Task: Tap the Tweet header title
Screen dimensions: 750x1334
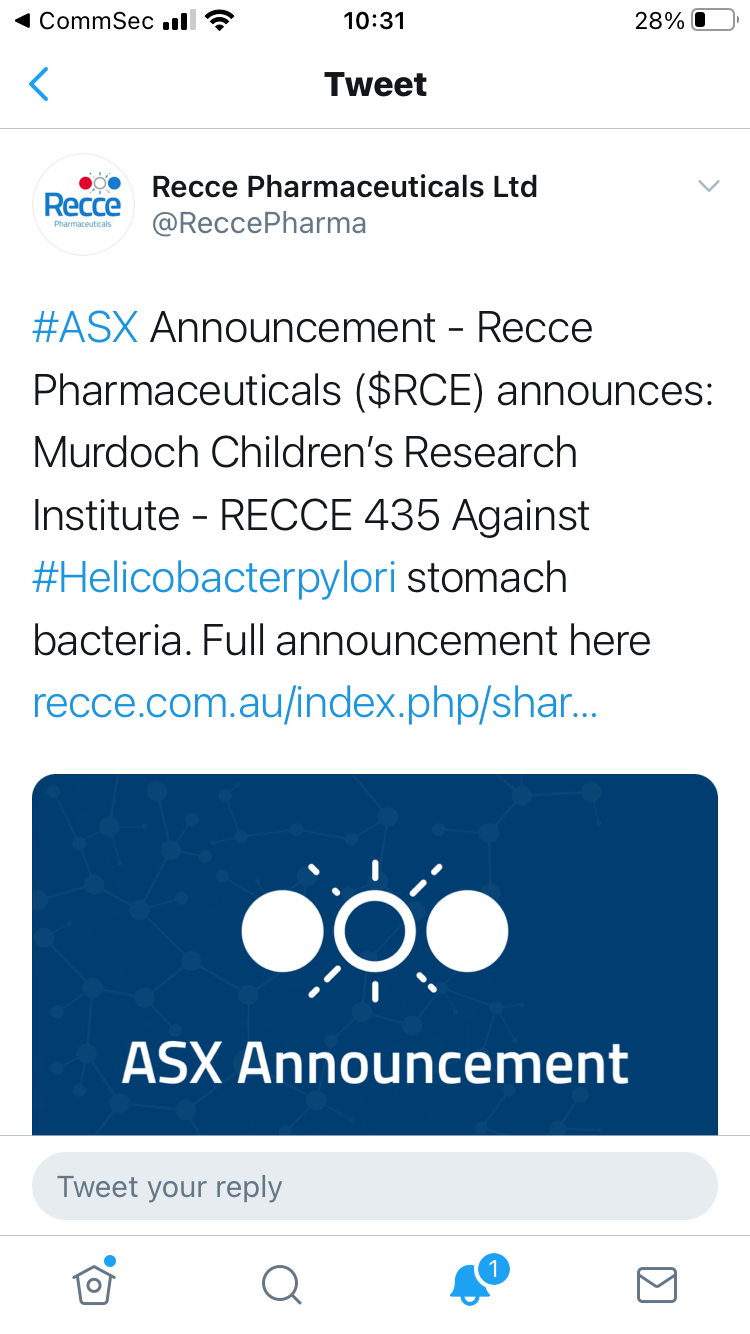Action: click(x=376, y=84)
